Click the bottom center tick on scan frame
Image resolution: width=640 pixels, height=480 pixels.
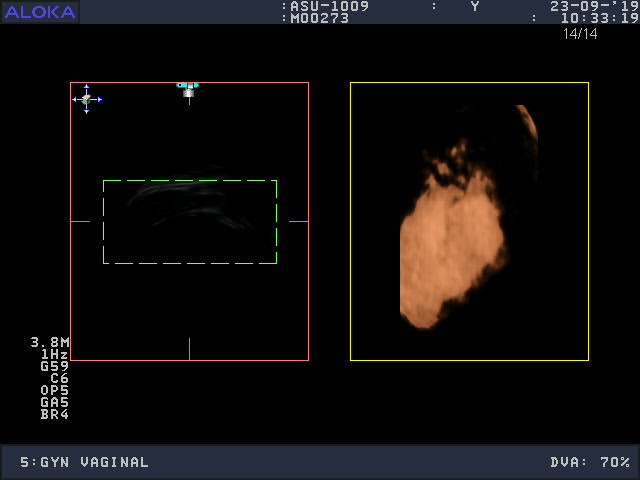click(189, 349)
